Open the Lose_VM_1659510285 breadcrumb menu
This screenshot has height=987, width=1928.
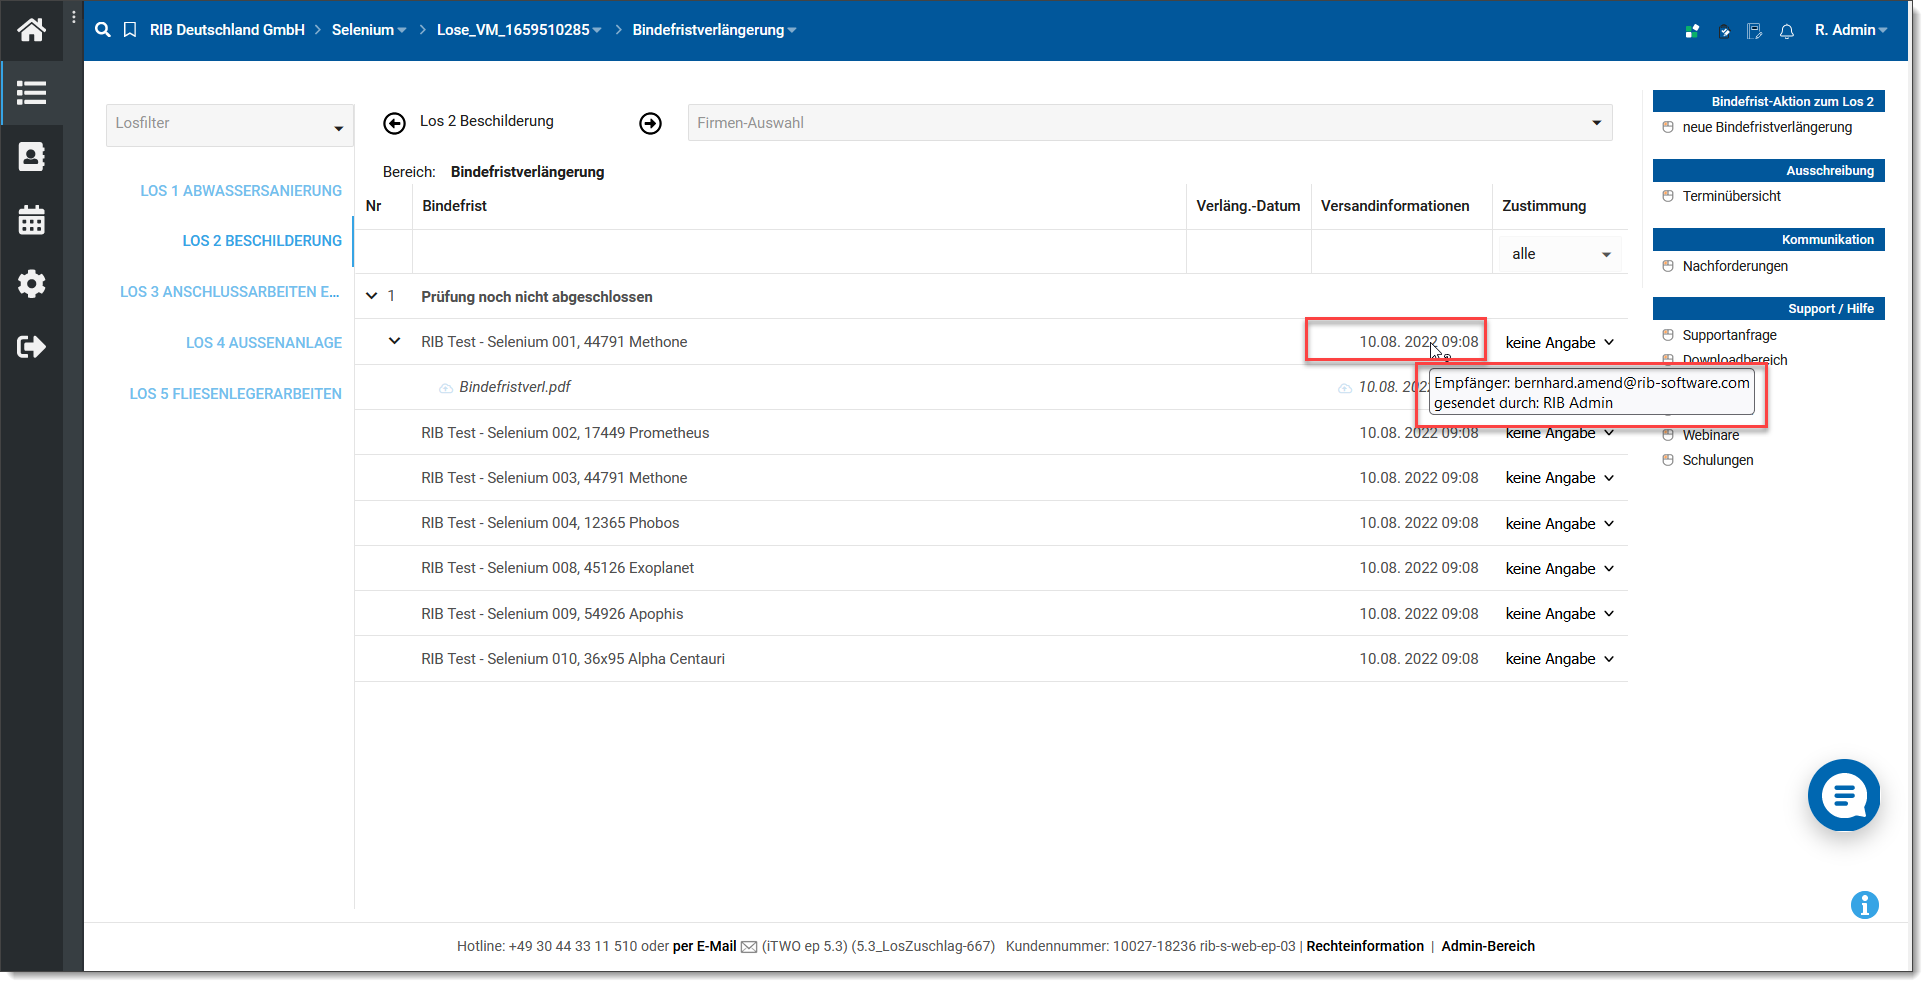pos(519,30)
